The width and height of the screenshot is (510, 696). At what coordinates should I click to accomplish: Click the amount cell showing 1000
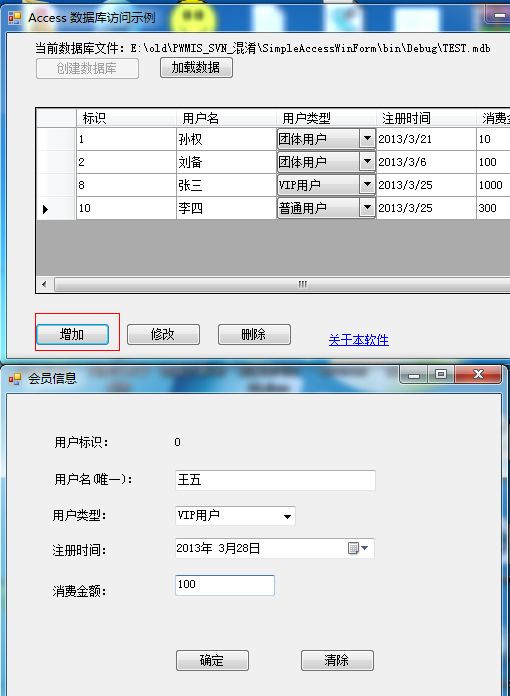click(x=493, y=185)
